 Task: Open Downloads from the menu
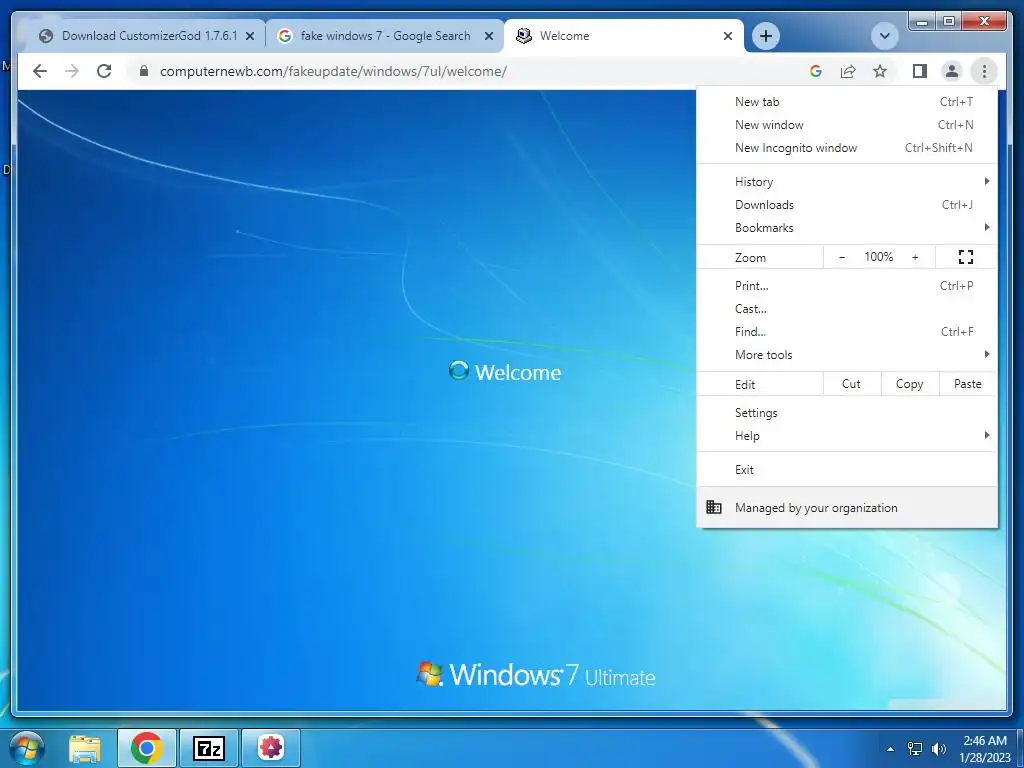coord(847,204)
